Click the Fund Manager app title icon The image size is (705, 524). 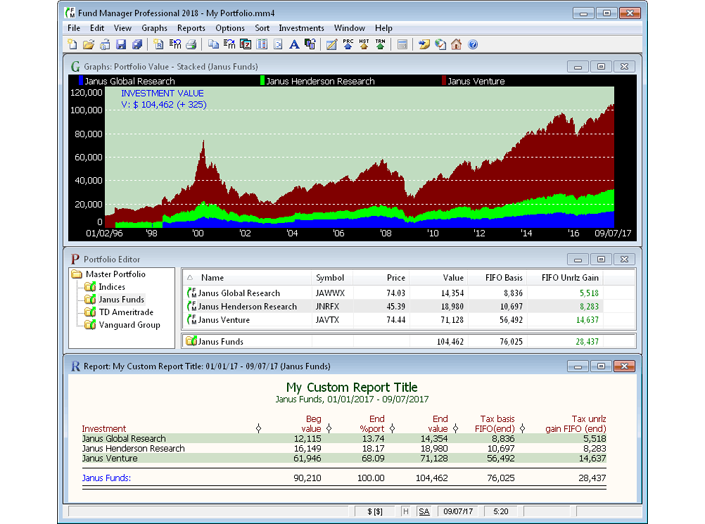[70, 13]
